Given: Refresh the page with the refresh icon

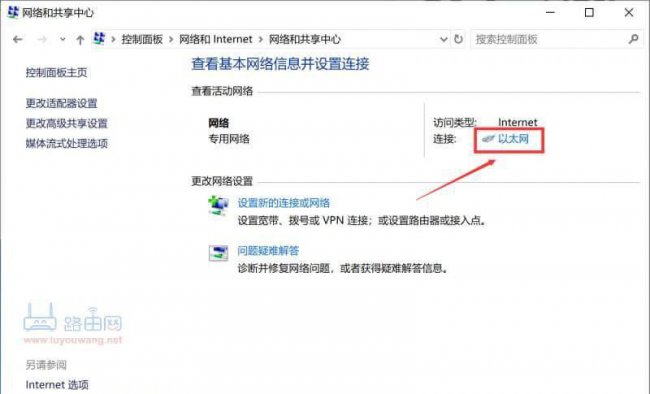Looking at the screenshot, I should [x=458, y=39].
